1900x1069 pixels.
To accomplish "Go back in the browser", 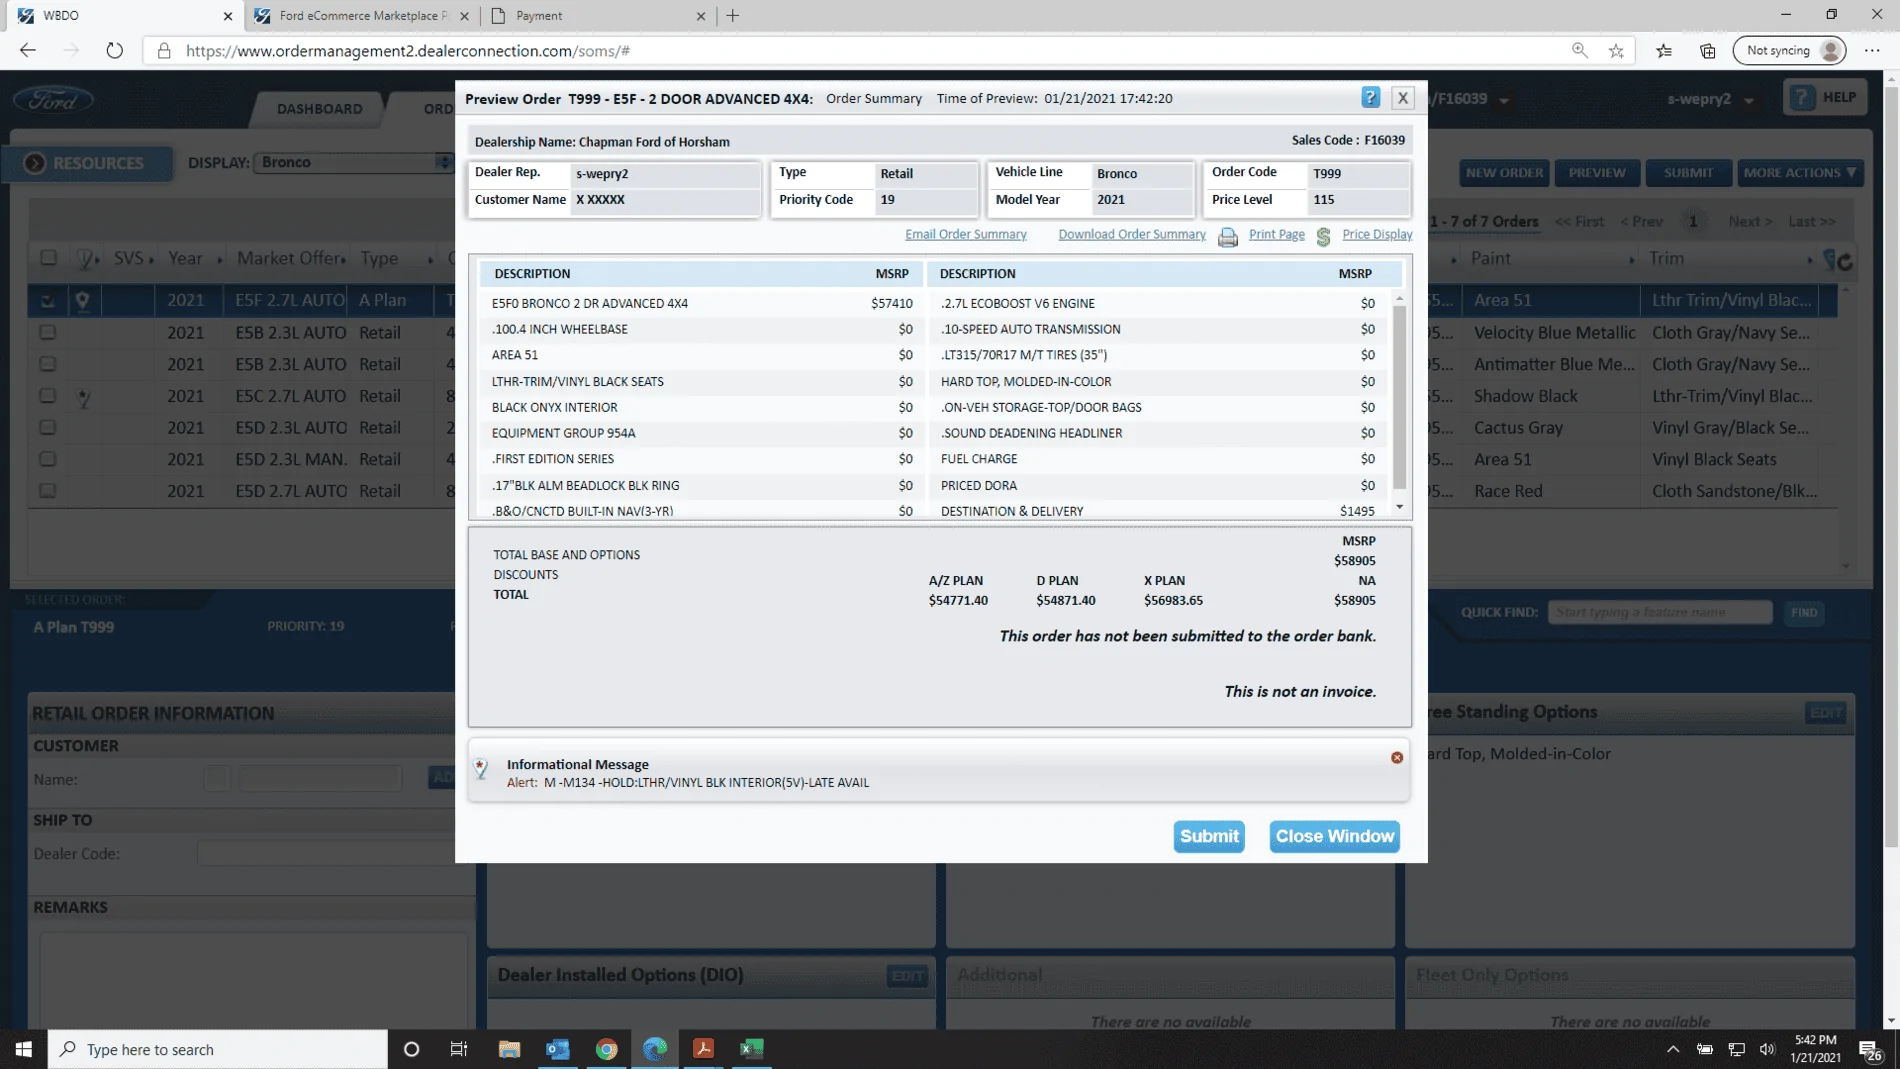I will tap(27, 50).
